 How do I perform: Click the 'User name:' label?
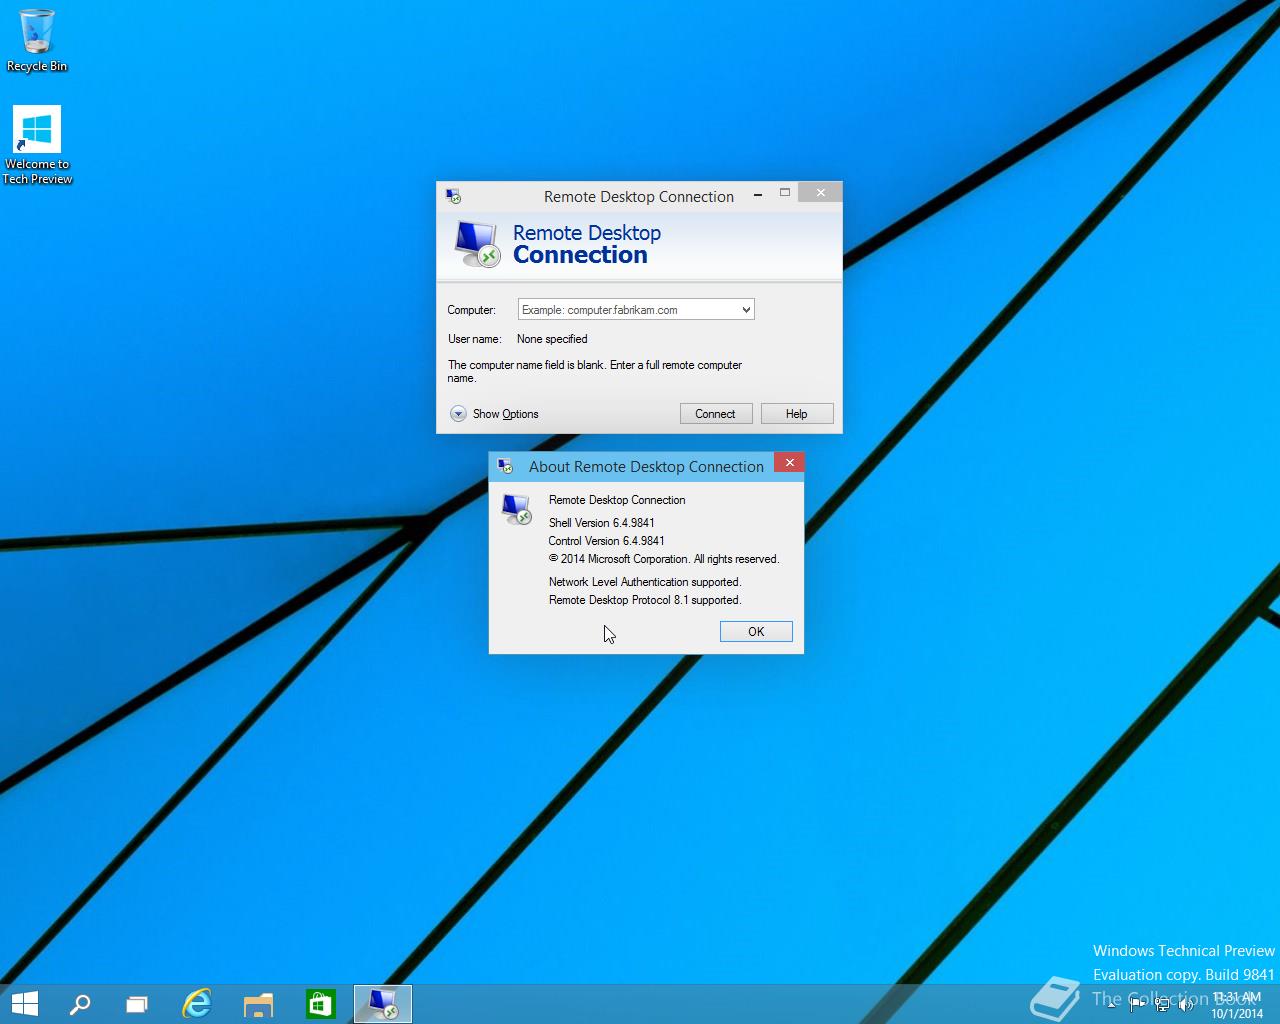474,339
